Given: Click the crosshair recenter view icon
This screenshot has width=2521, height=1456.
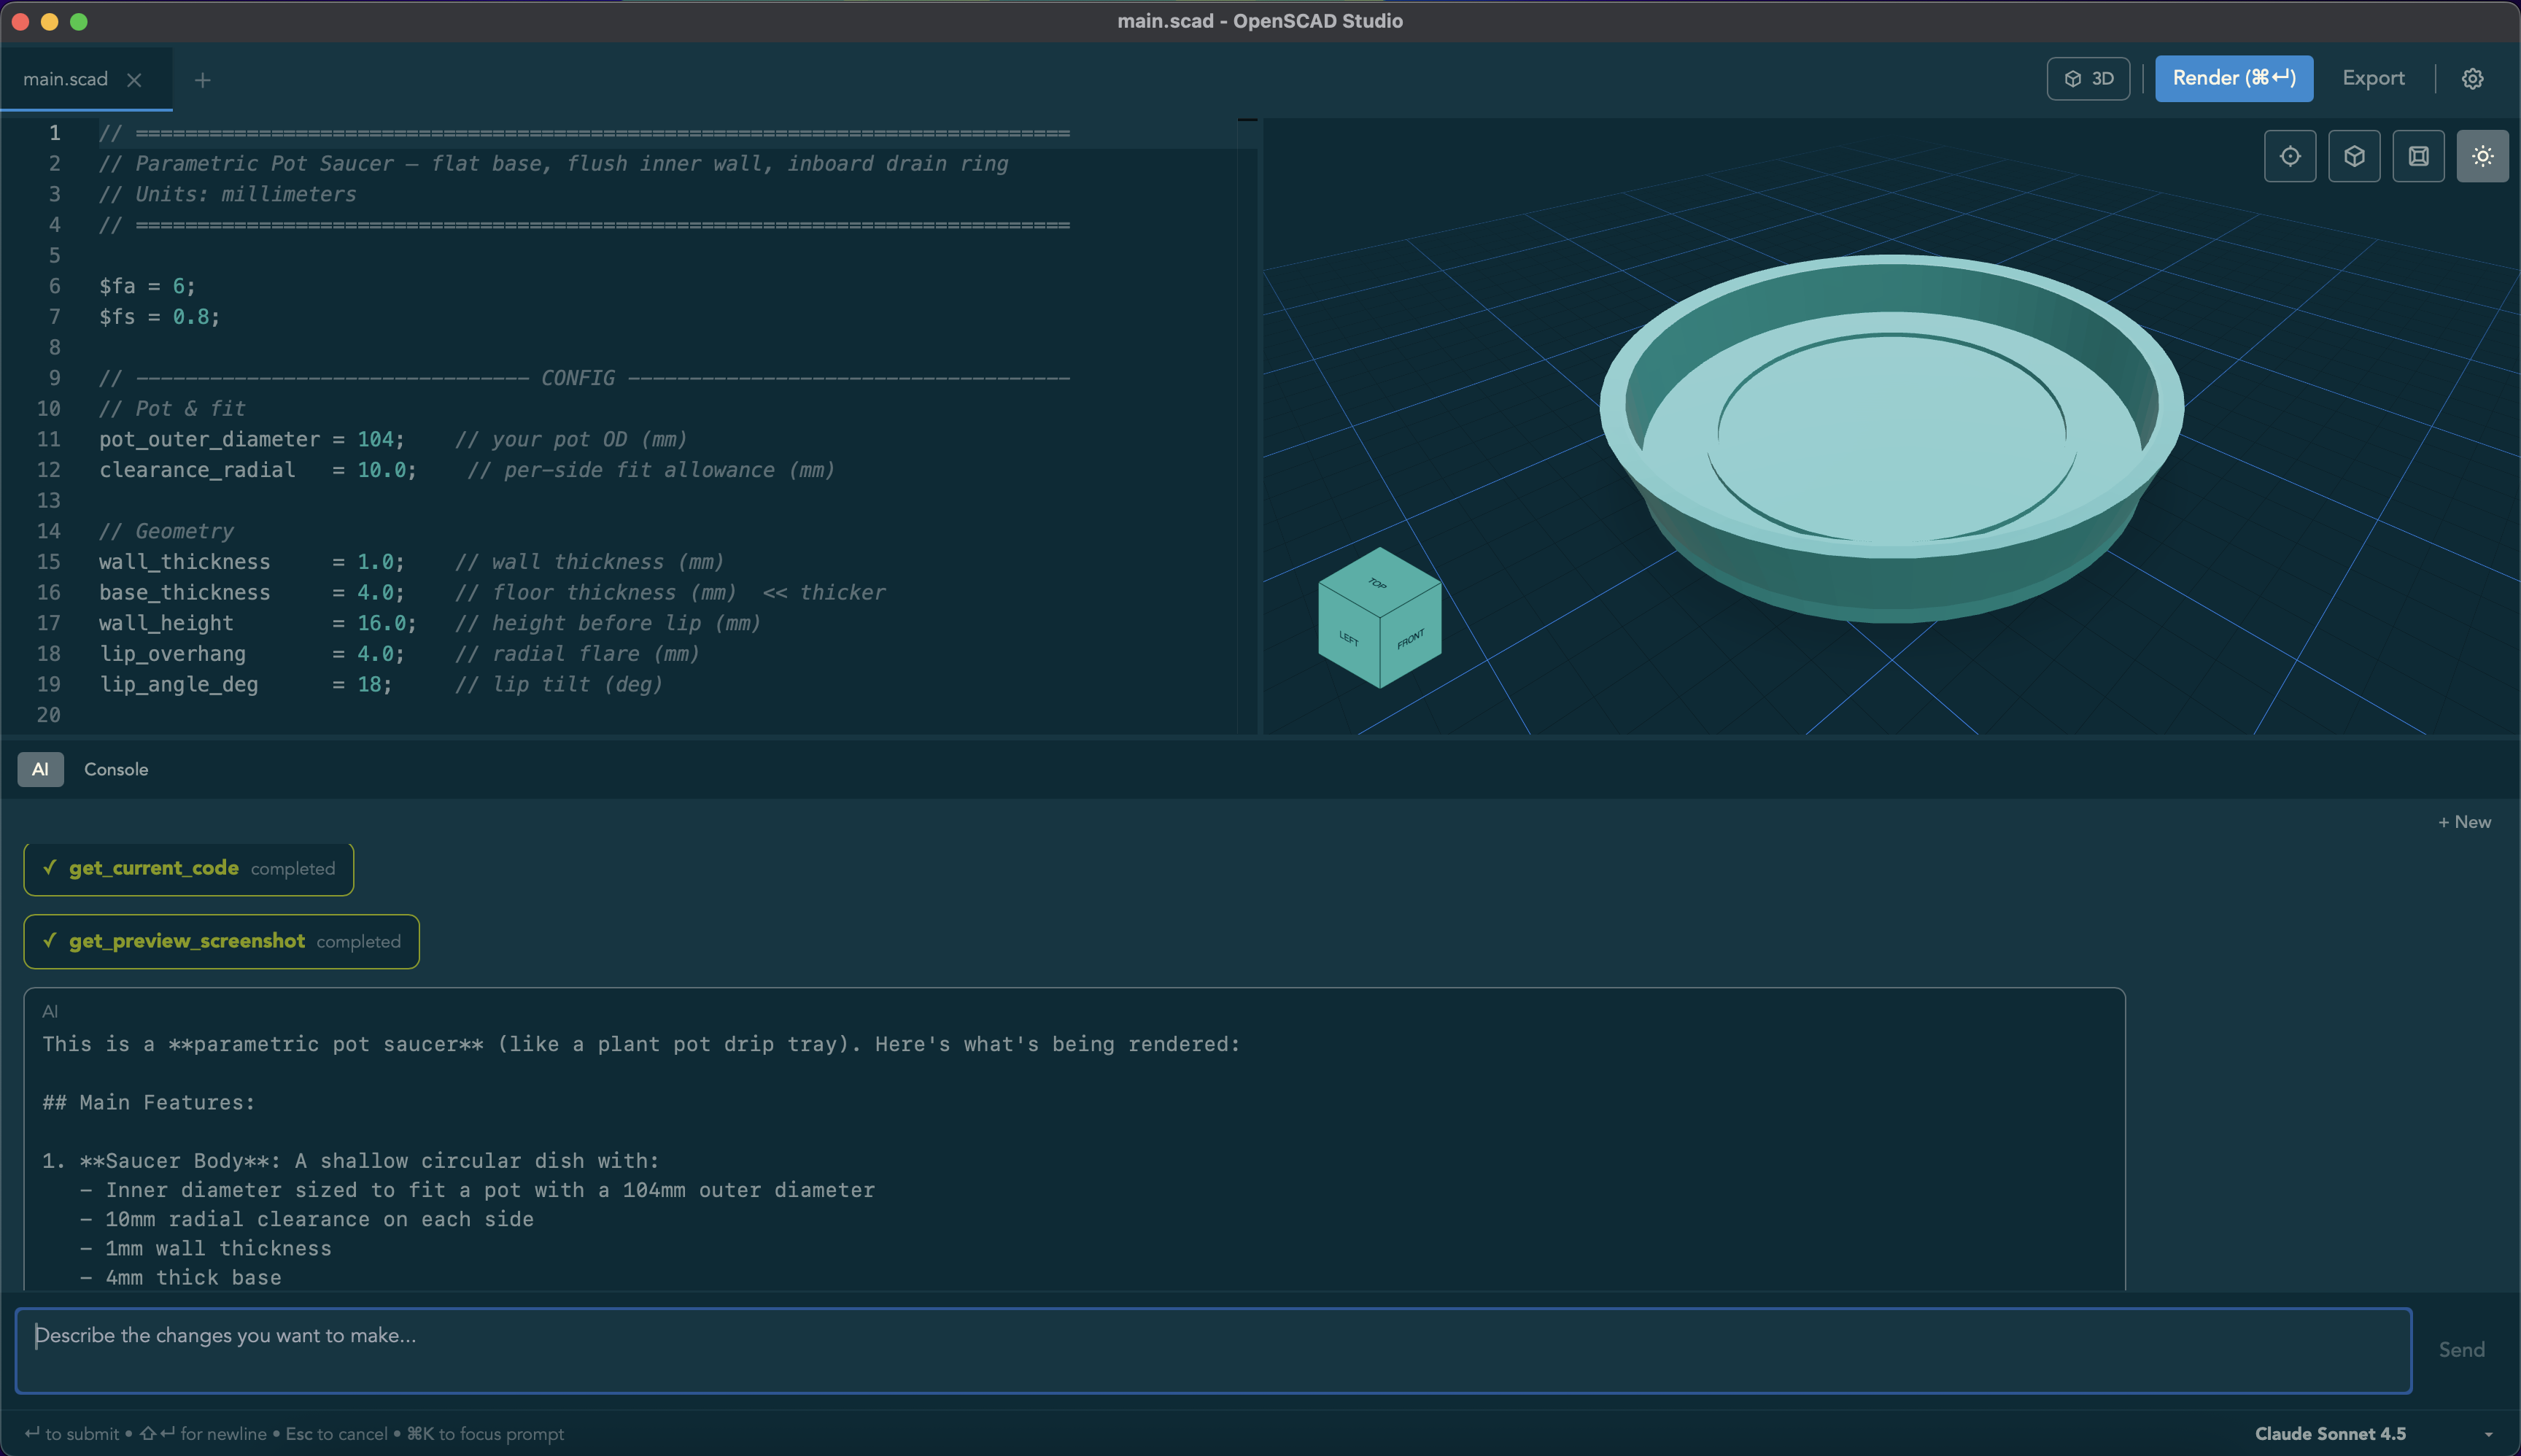Looking at the screenshot, I should [2290, 156].
